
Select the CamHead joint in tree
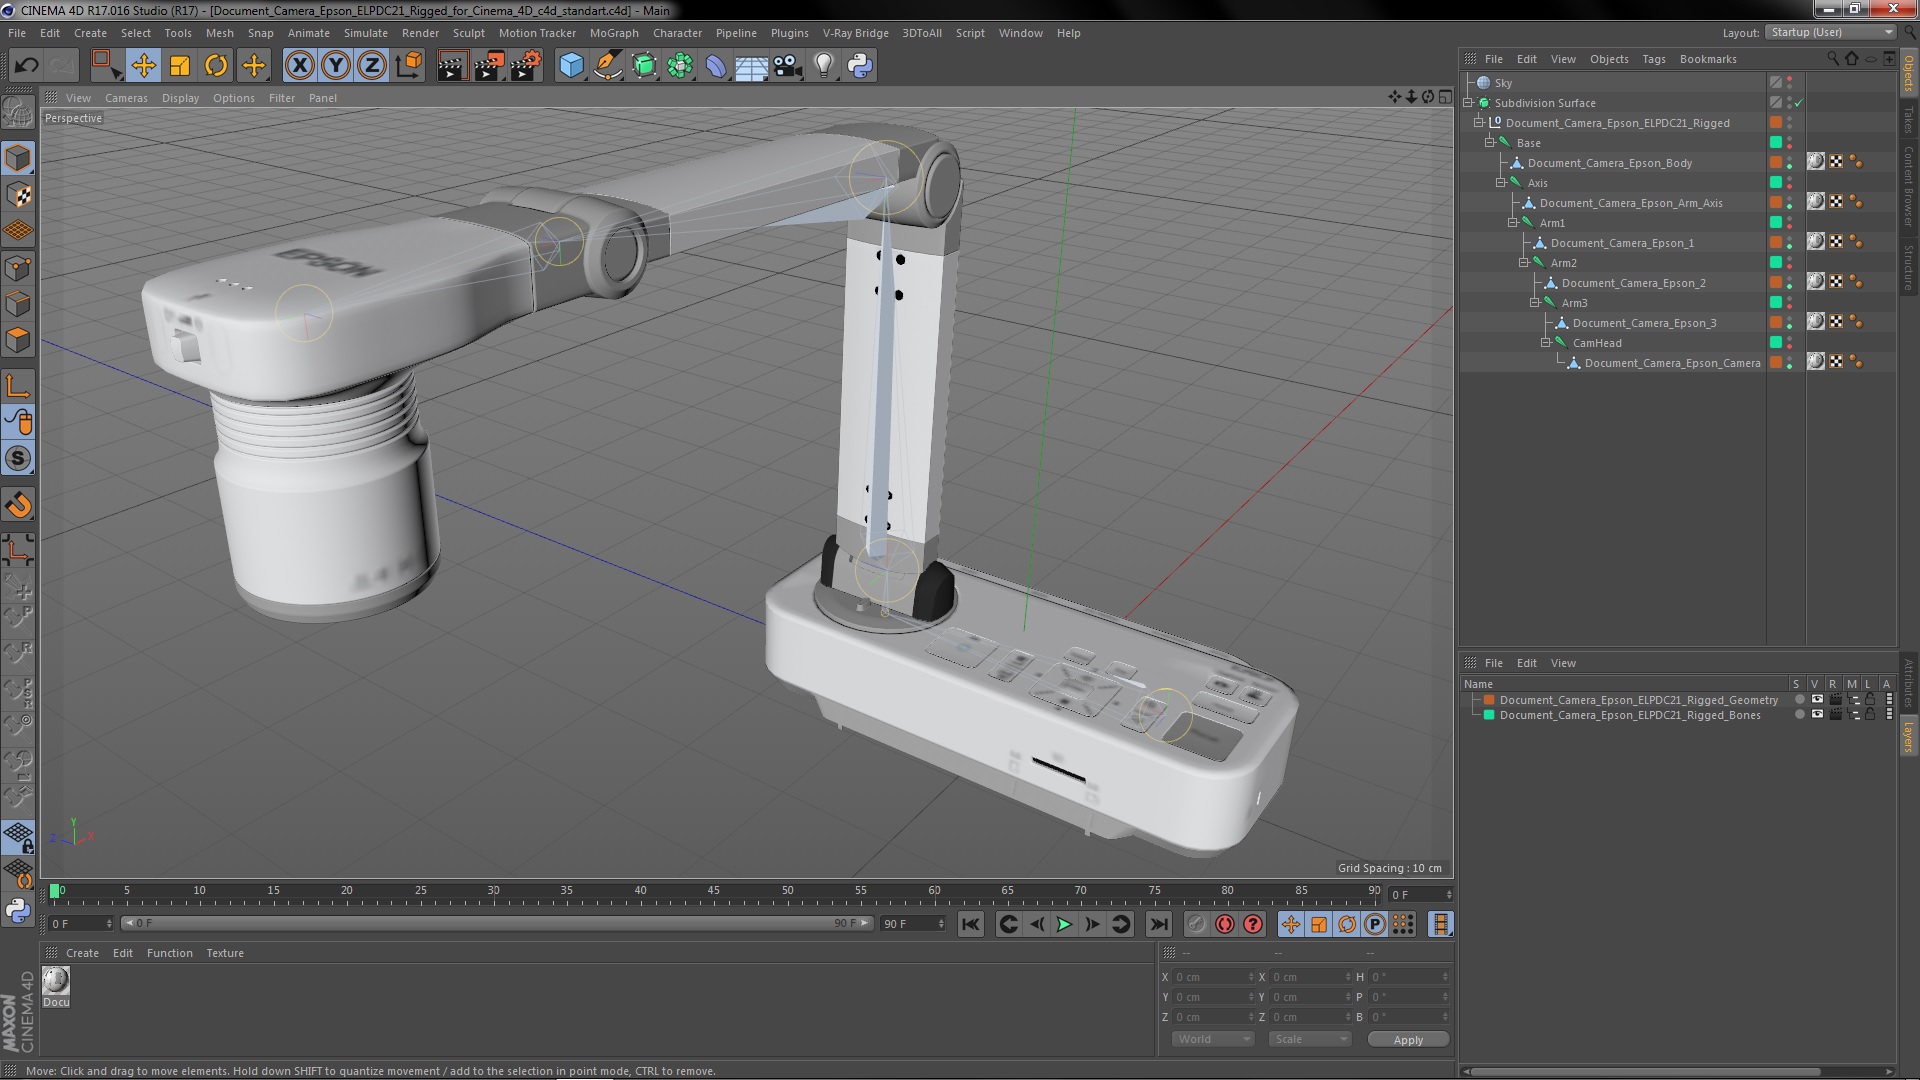(x=1596, y=343)
